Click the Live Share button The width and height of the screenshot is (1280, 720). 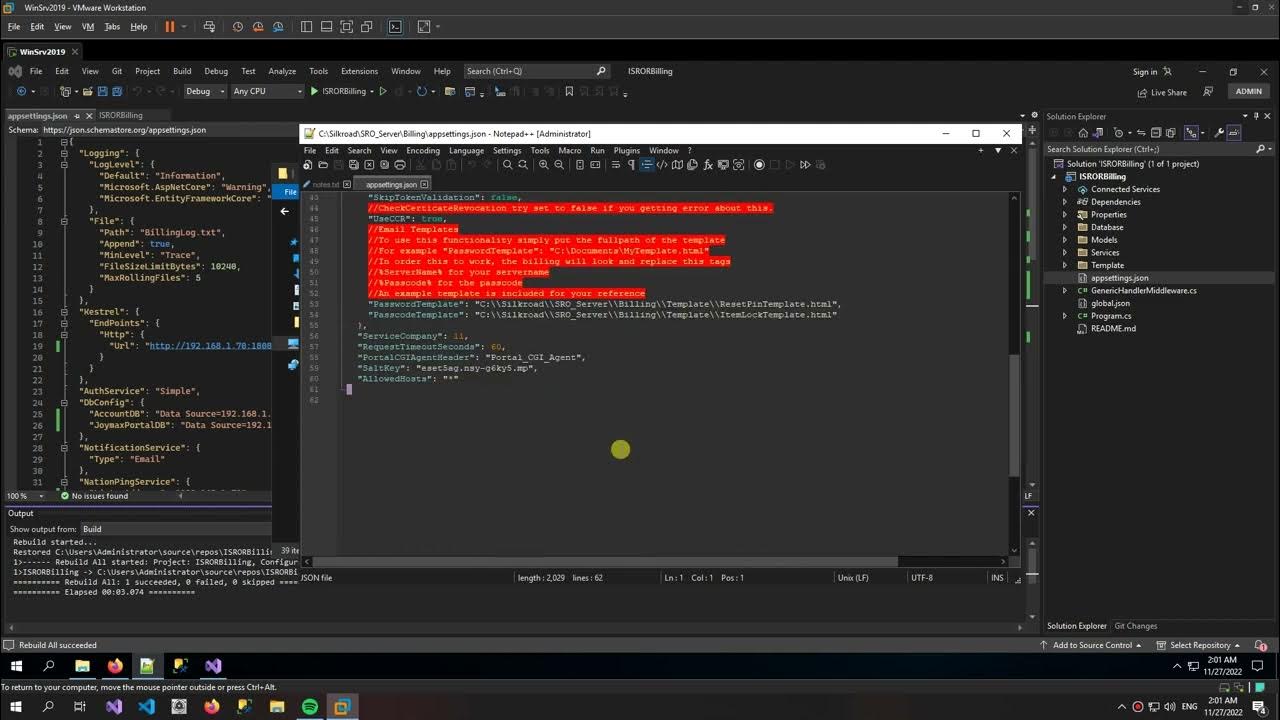[x=1161, y=92]
